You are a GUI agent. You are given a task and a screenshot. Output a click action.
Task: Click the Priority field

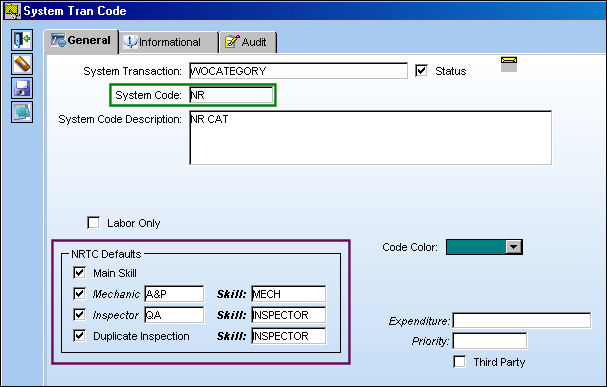pos(490,341)
